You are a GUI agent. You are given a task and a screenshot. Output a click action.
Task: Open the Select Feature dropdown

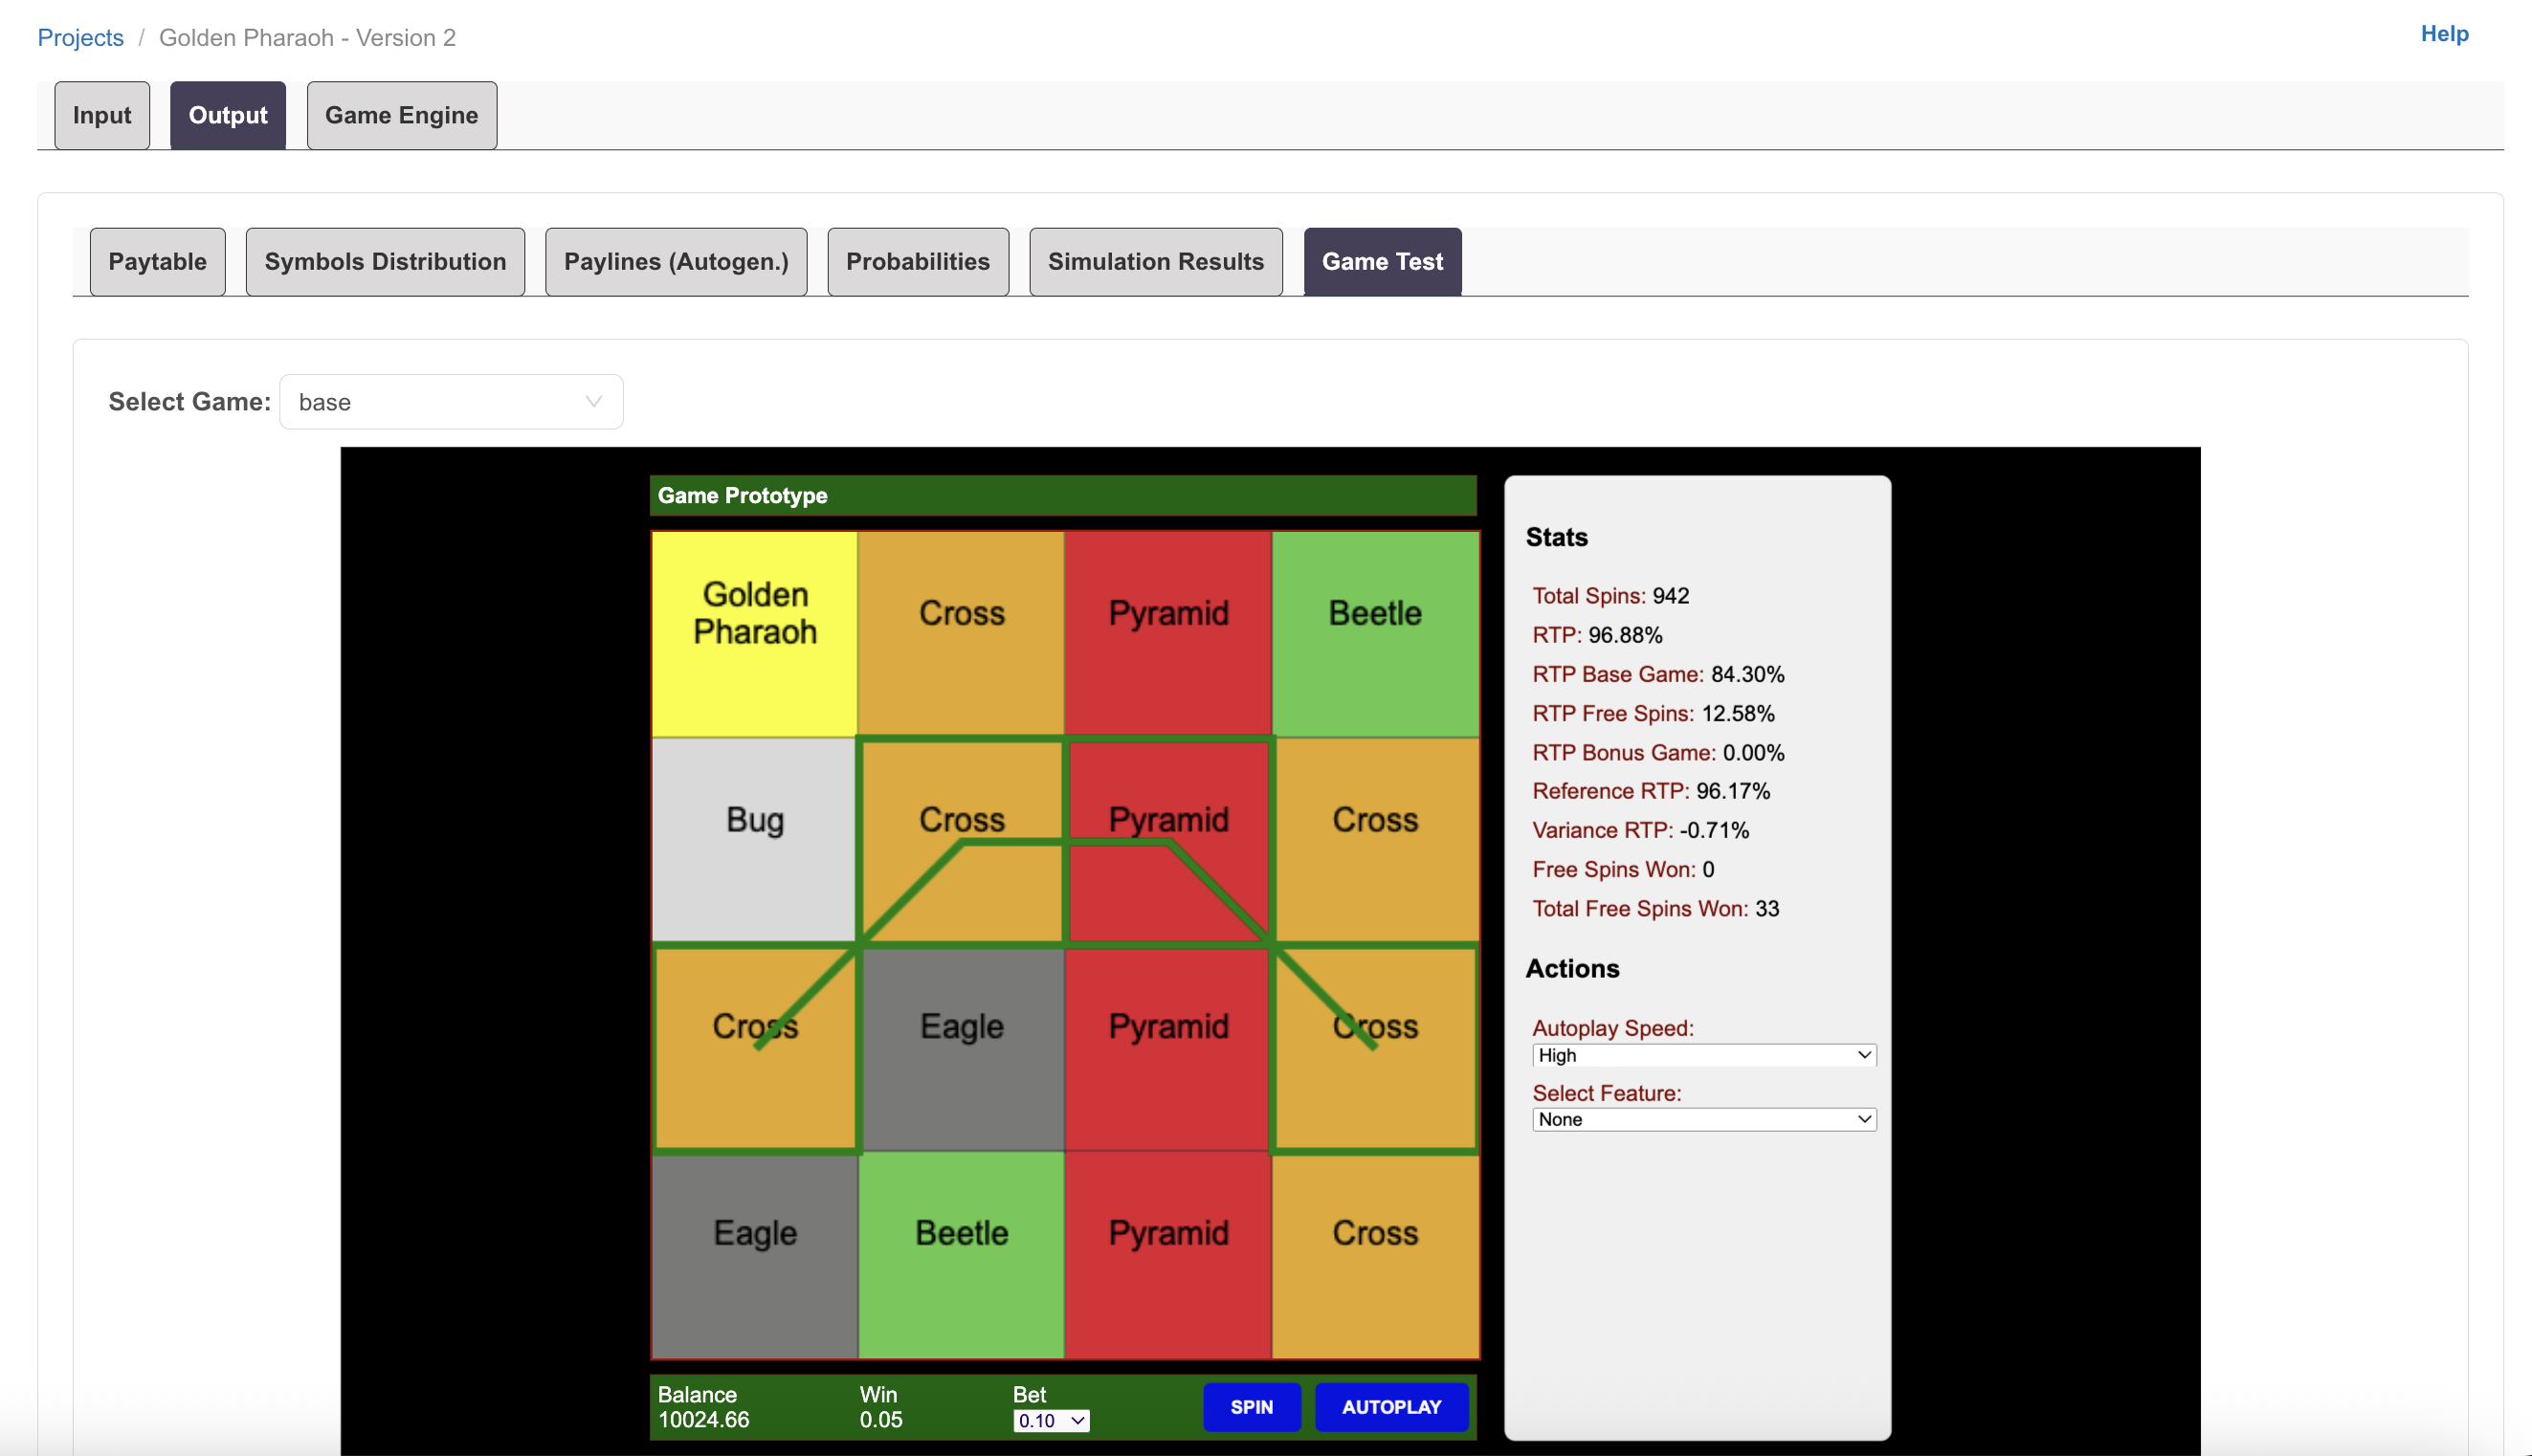(x=1703, y=1119)
